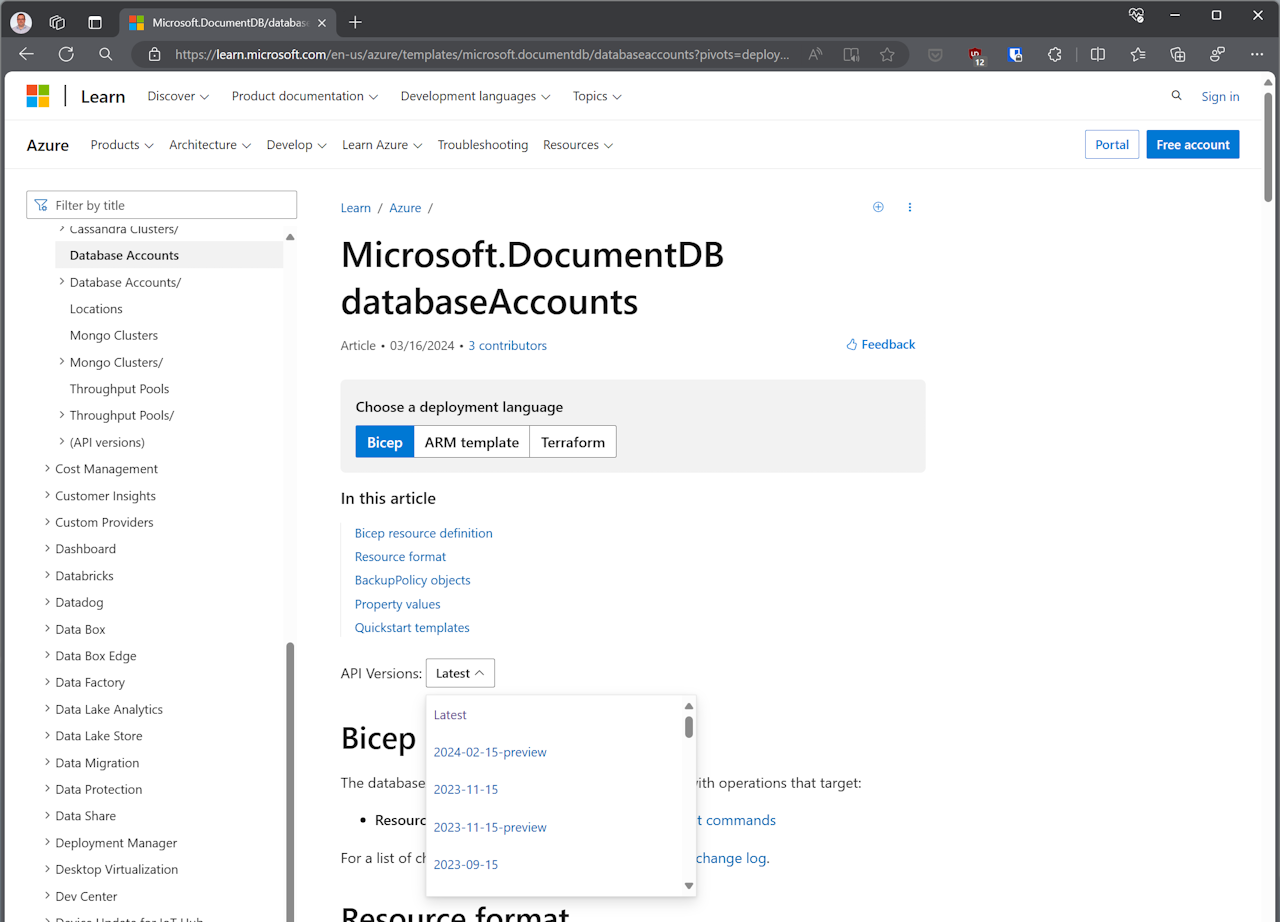Screen dimensions: 1280x922
Task: Expand the Cost Management tree node
Action: point(47,469)
